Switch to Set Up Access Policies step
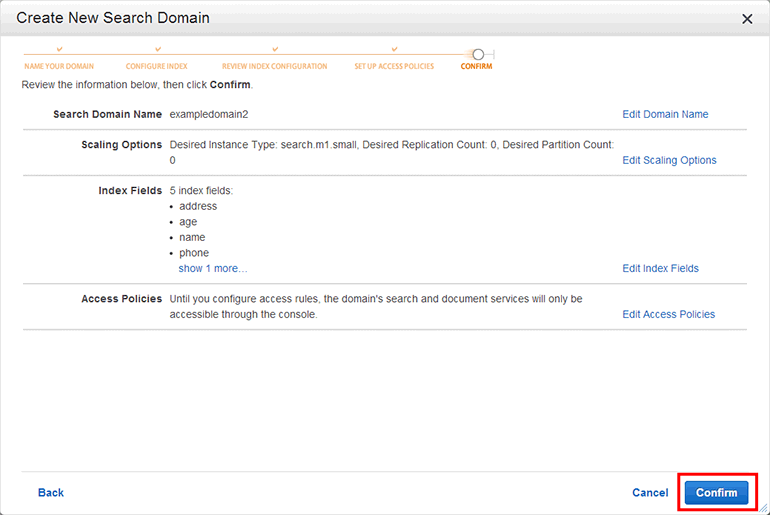 pyautogui.click(x=394, y=67)
